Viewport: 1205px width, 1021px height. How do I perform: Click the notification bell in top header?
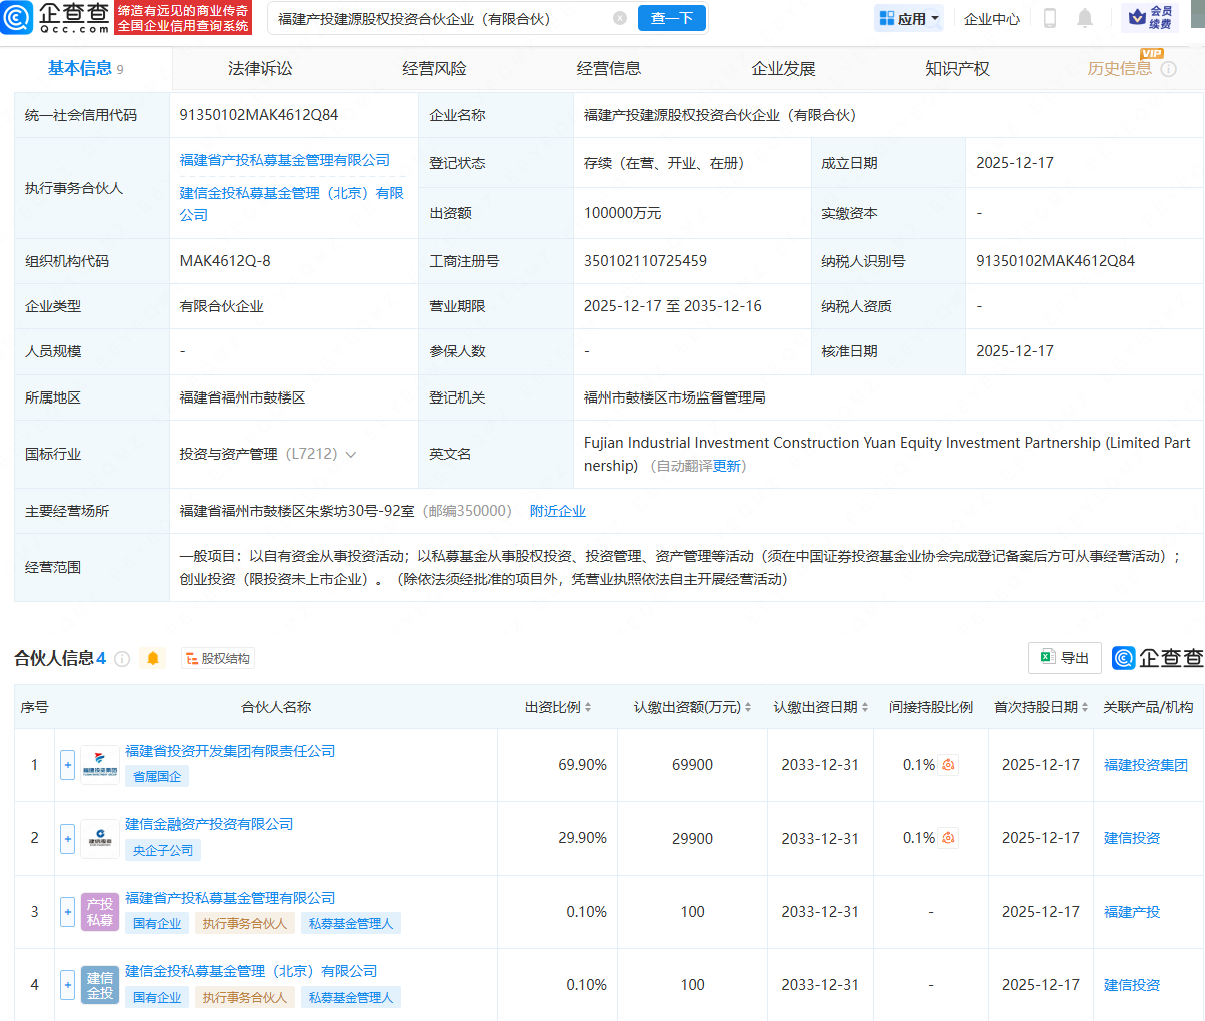[x=1085, y=18]
